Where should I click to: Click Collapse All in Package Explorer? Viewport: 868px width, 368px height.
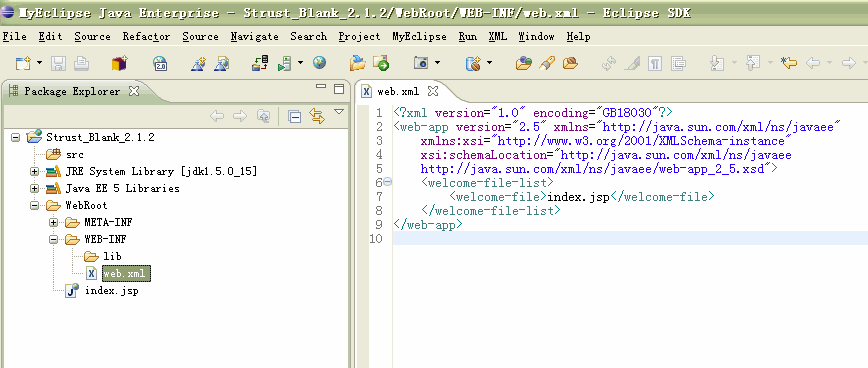tap(294, 116)
